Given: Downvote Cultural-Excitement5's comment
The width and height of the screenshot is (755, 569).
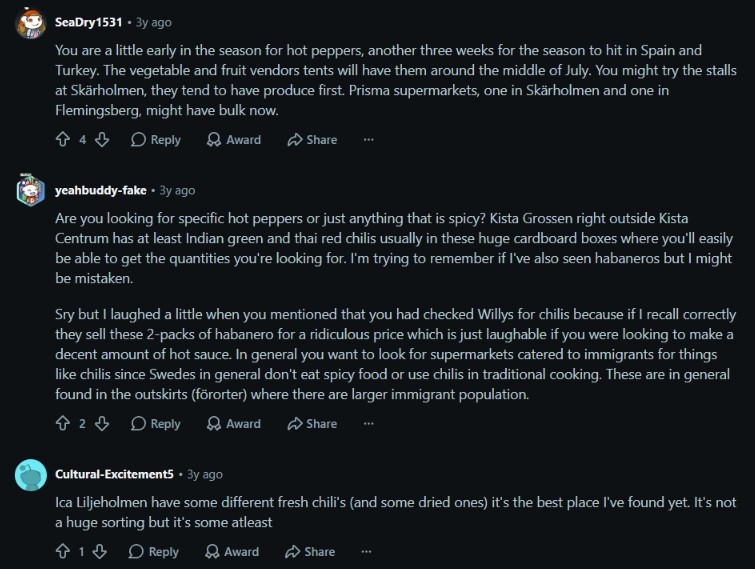Looking at the screenshot, I should (100, 552).
